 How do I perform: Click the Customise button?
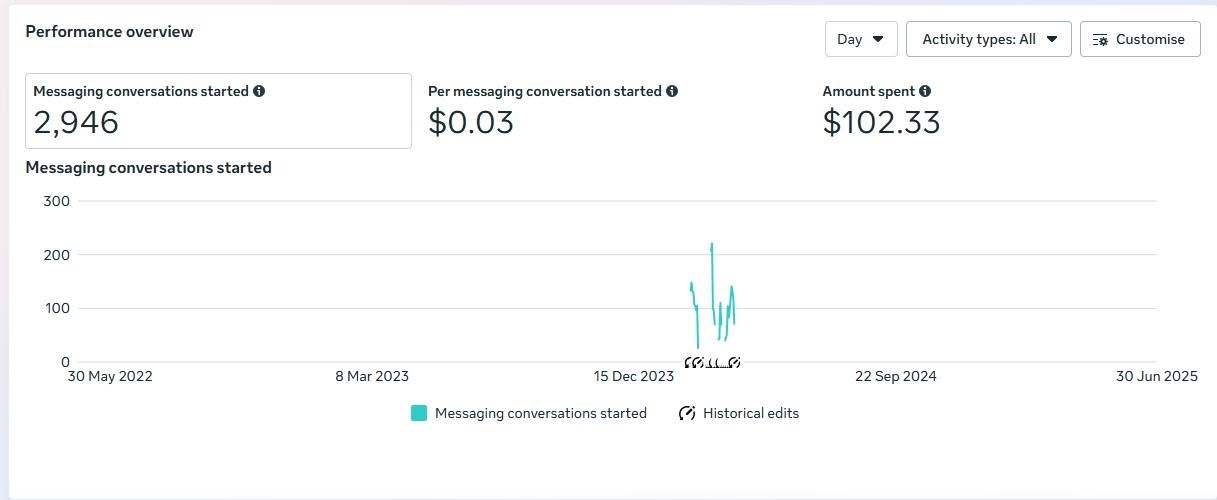coord(1140,39)
